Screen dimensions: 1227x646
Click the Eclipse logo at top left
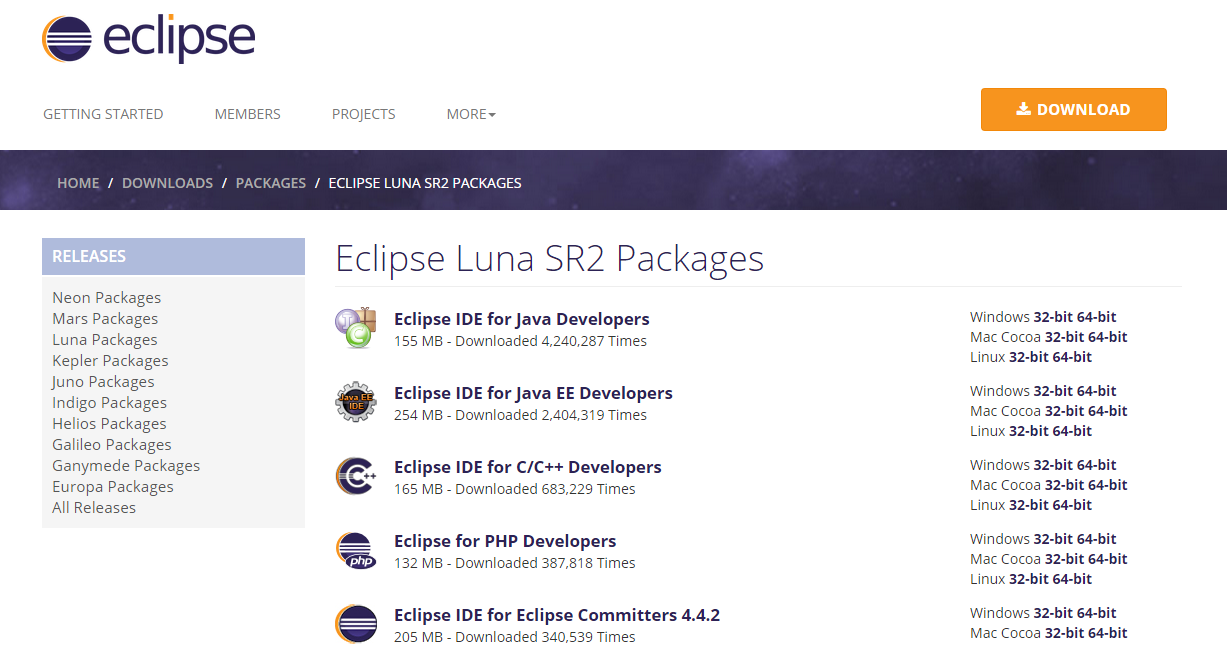(148, 38)
